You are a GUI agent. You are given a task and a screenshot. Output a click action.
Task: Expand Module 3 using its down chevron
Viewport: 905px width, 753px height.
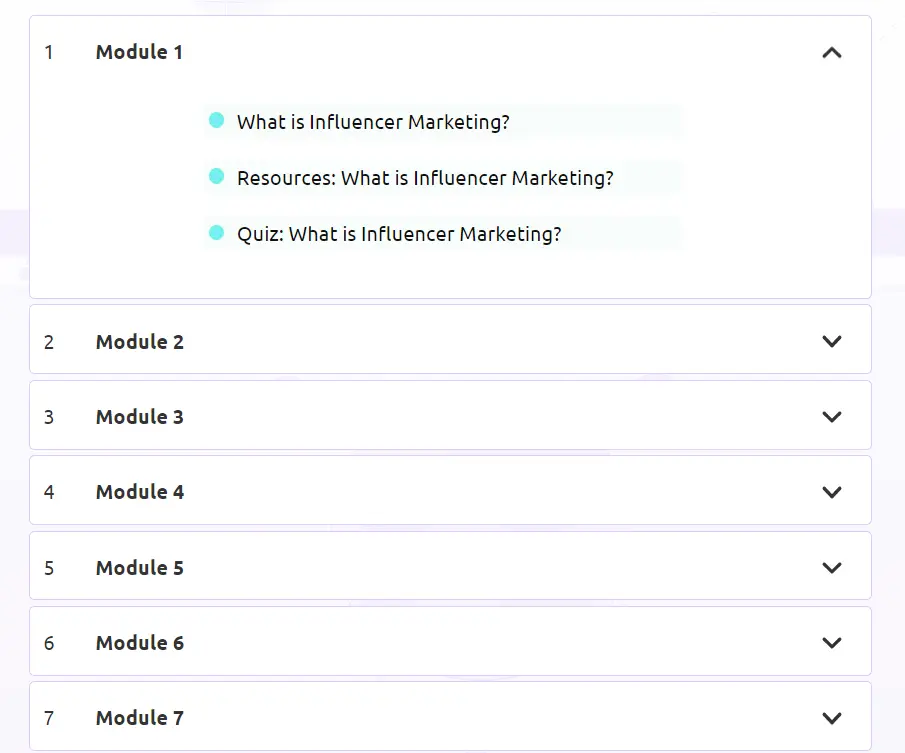click(831, 417)
